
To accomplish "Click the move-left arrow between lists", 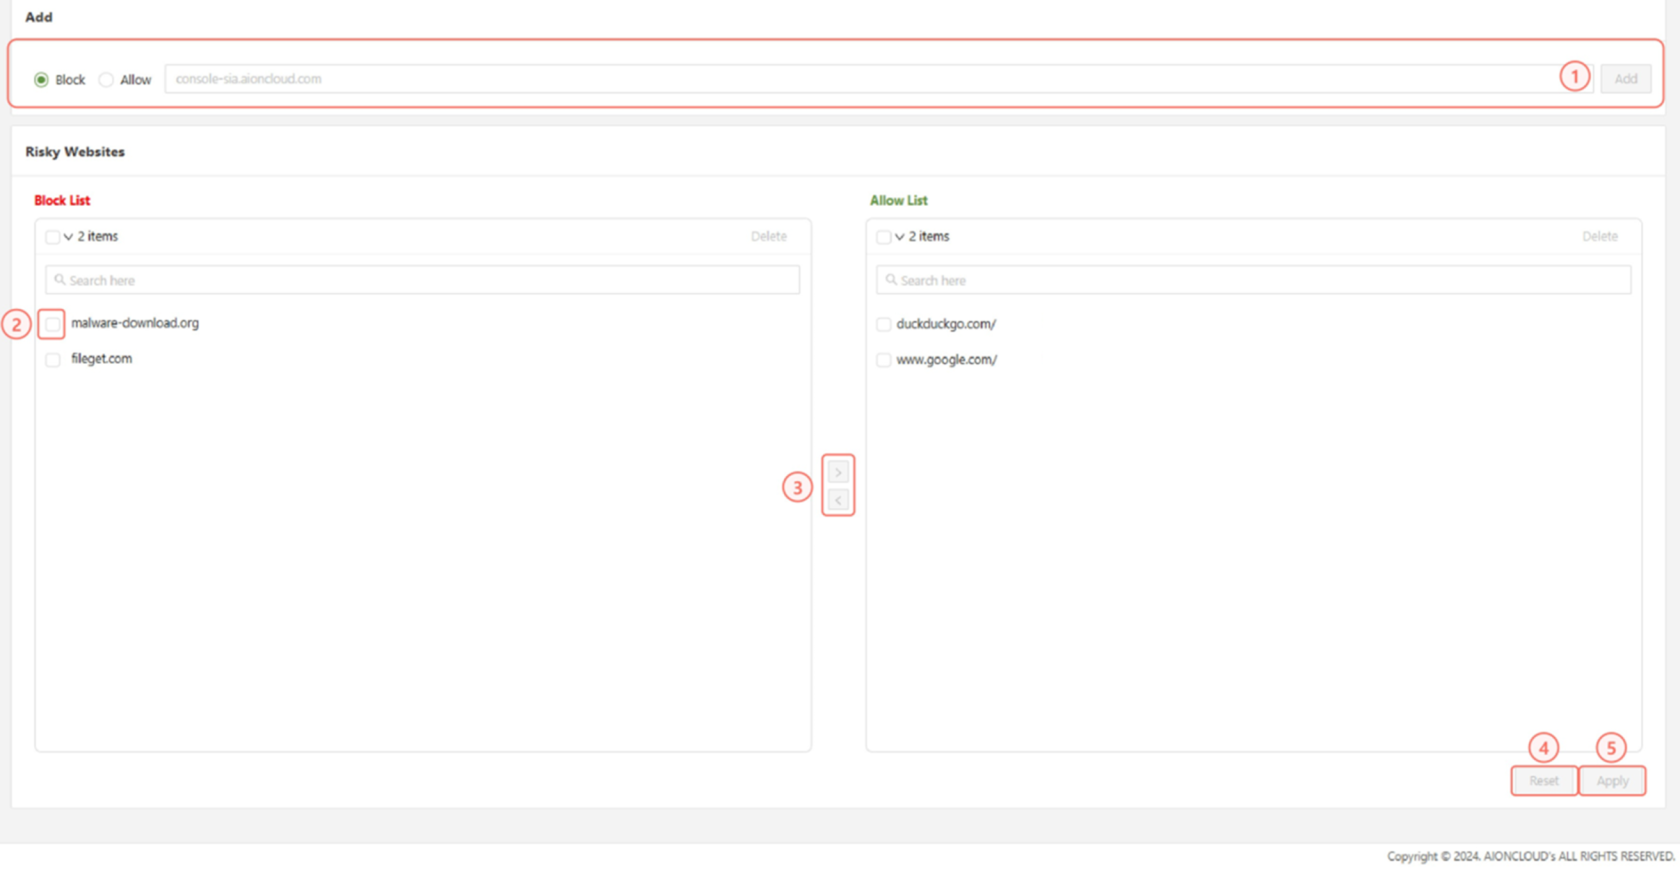I will [x=838, y=500].
